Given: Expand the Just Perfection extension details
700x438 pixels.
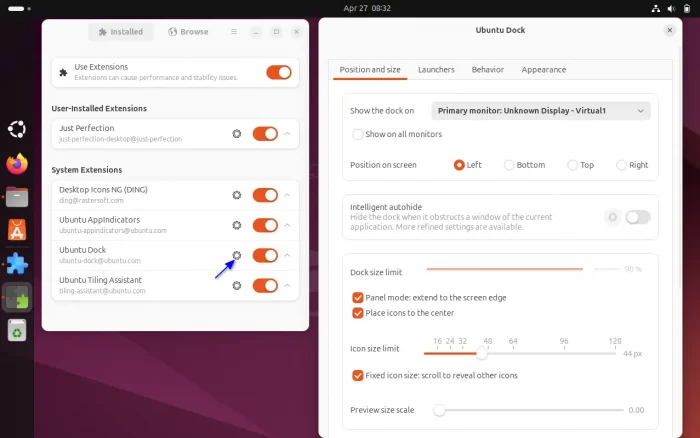Looking at the screenshot, I should tap(288, 134).
